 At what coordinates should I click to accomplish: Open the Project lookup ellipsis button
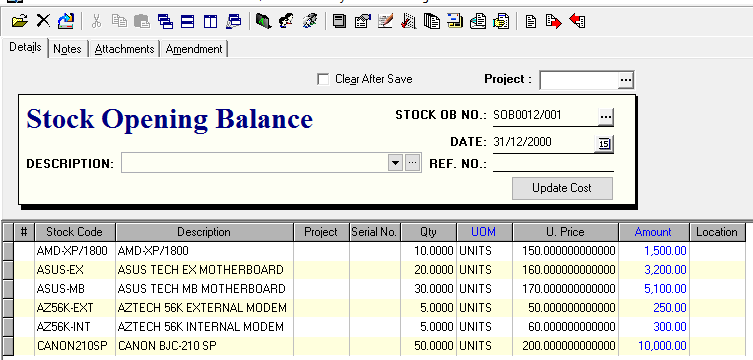[x=626, y=80]
